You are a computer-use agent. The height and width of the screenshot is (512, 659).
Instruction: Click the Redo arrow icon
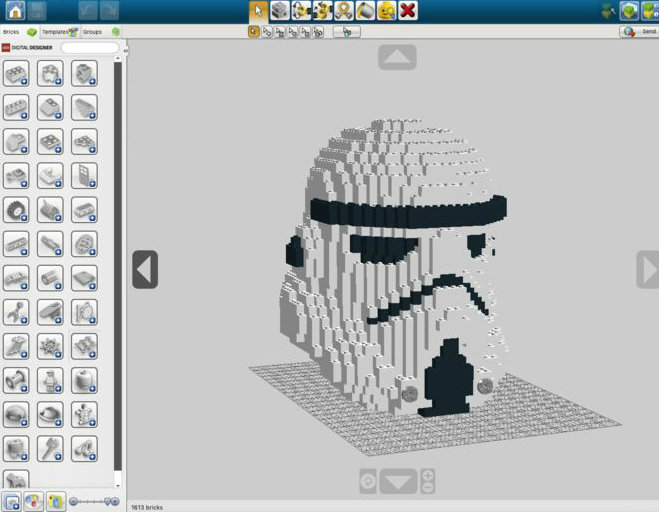point(109,11)
